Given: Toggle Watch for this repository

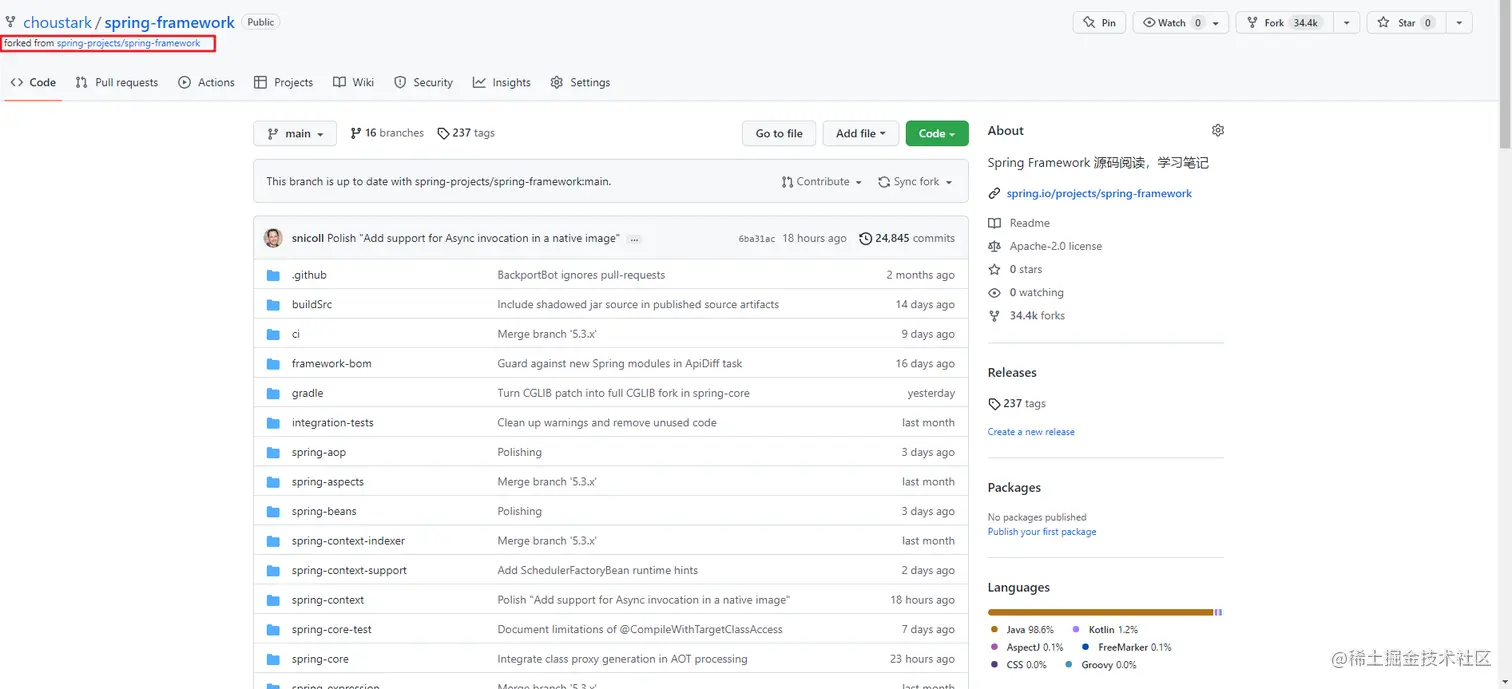Looking at the screenshot, I should (x=1171, y=23).
